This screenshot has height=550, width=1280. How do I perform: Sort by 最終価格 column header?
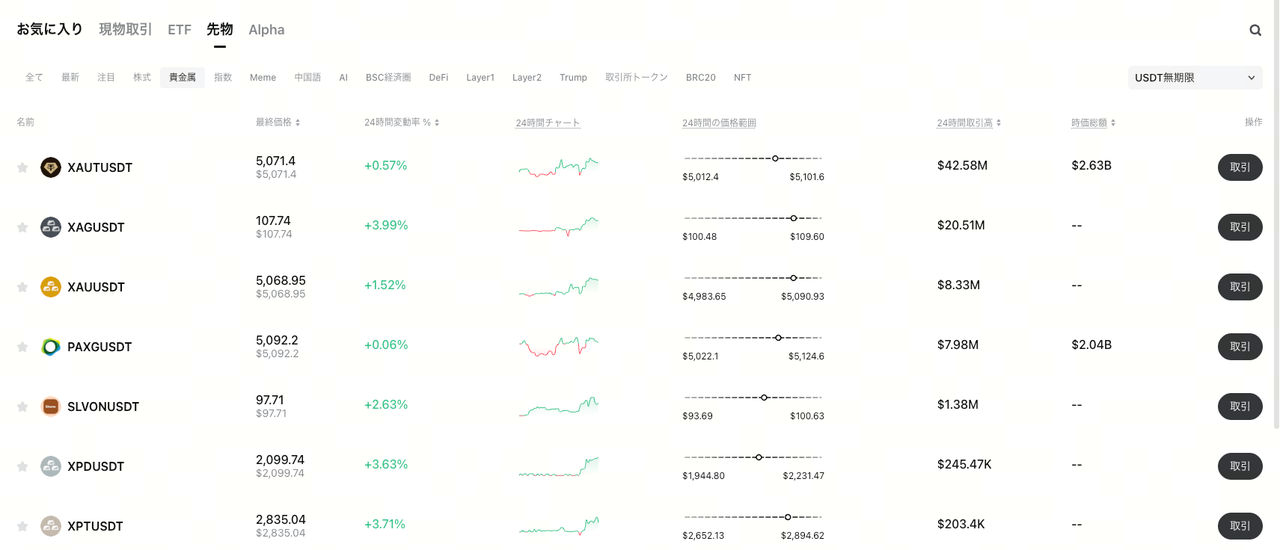pyautogui.click(x=277, y=122)
